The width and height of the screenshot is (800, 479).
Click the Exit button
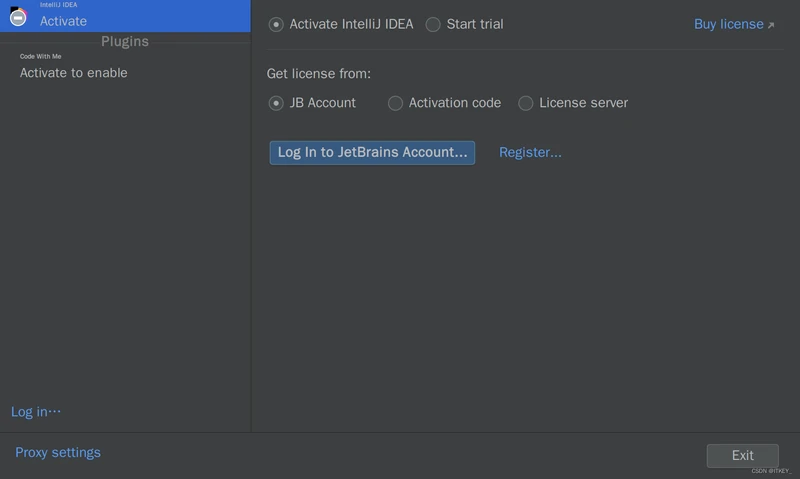(x=742, y=455)
